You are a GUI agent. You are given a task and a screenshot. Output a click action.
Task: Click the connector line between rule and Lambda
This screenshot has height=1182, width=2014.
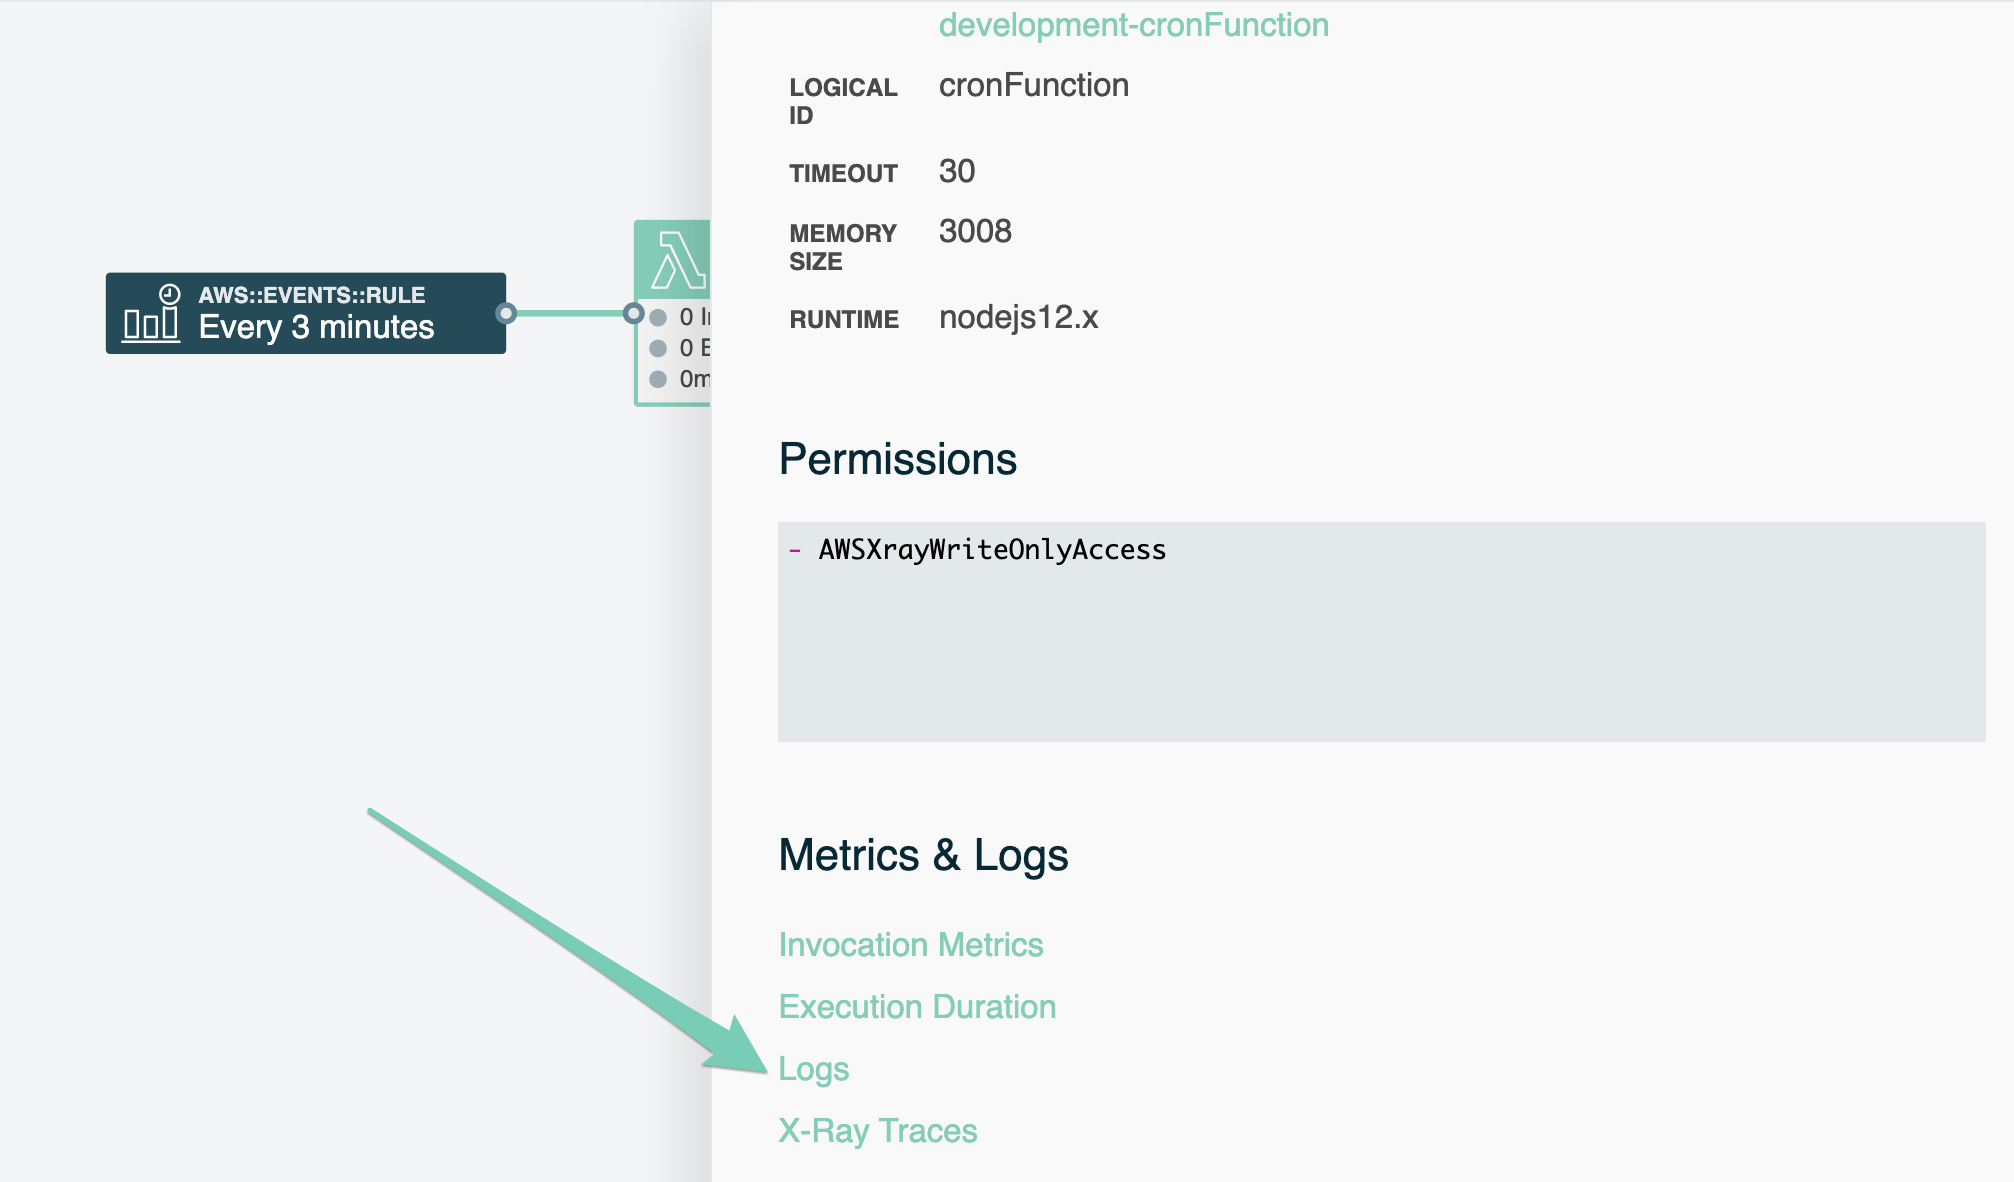pos(570,313)
